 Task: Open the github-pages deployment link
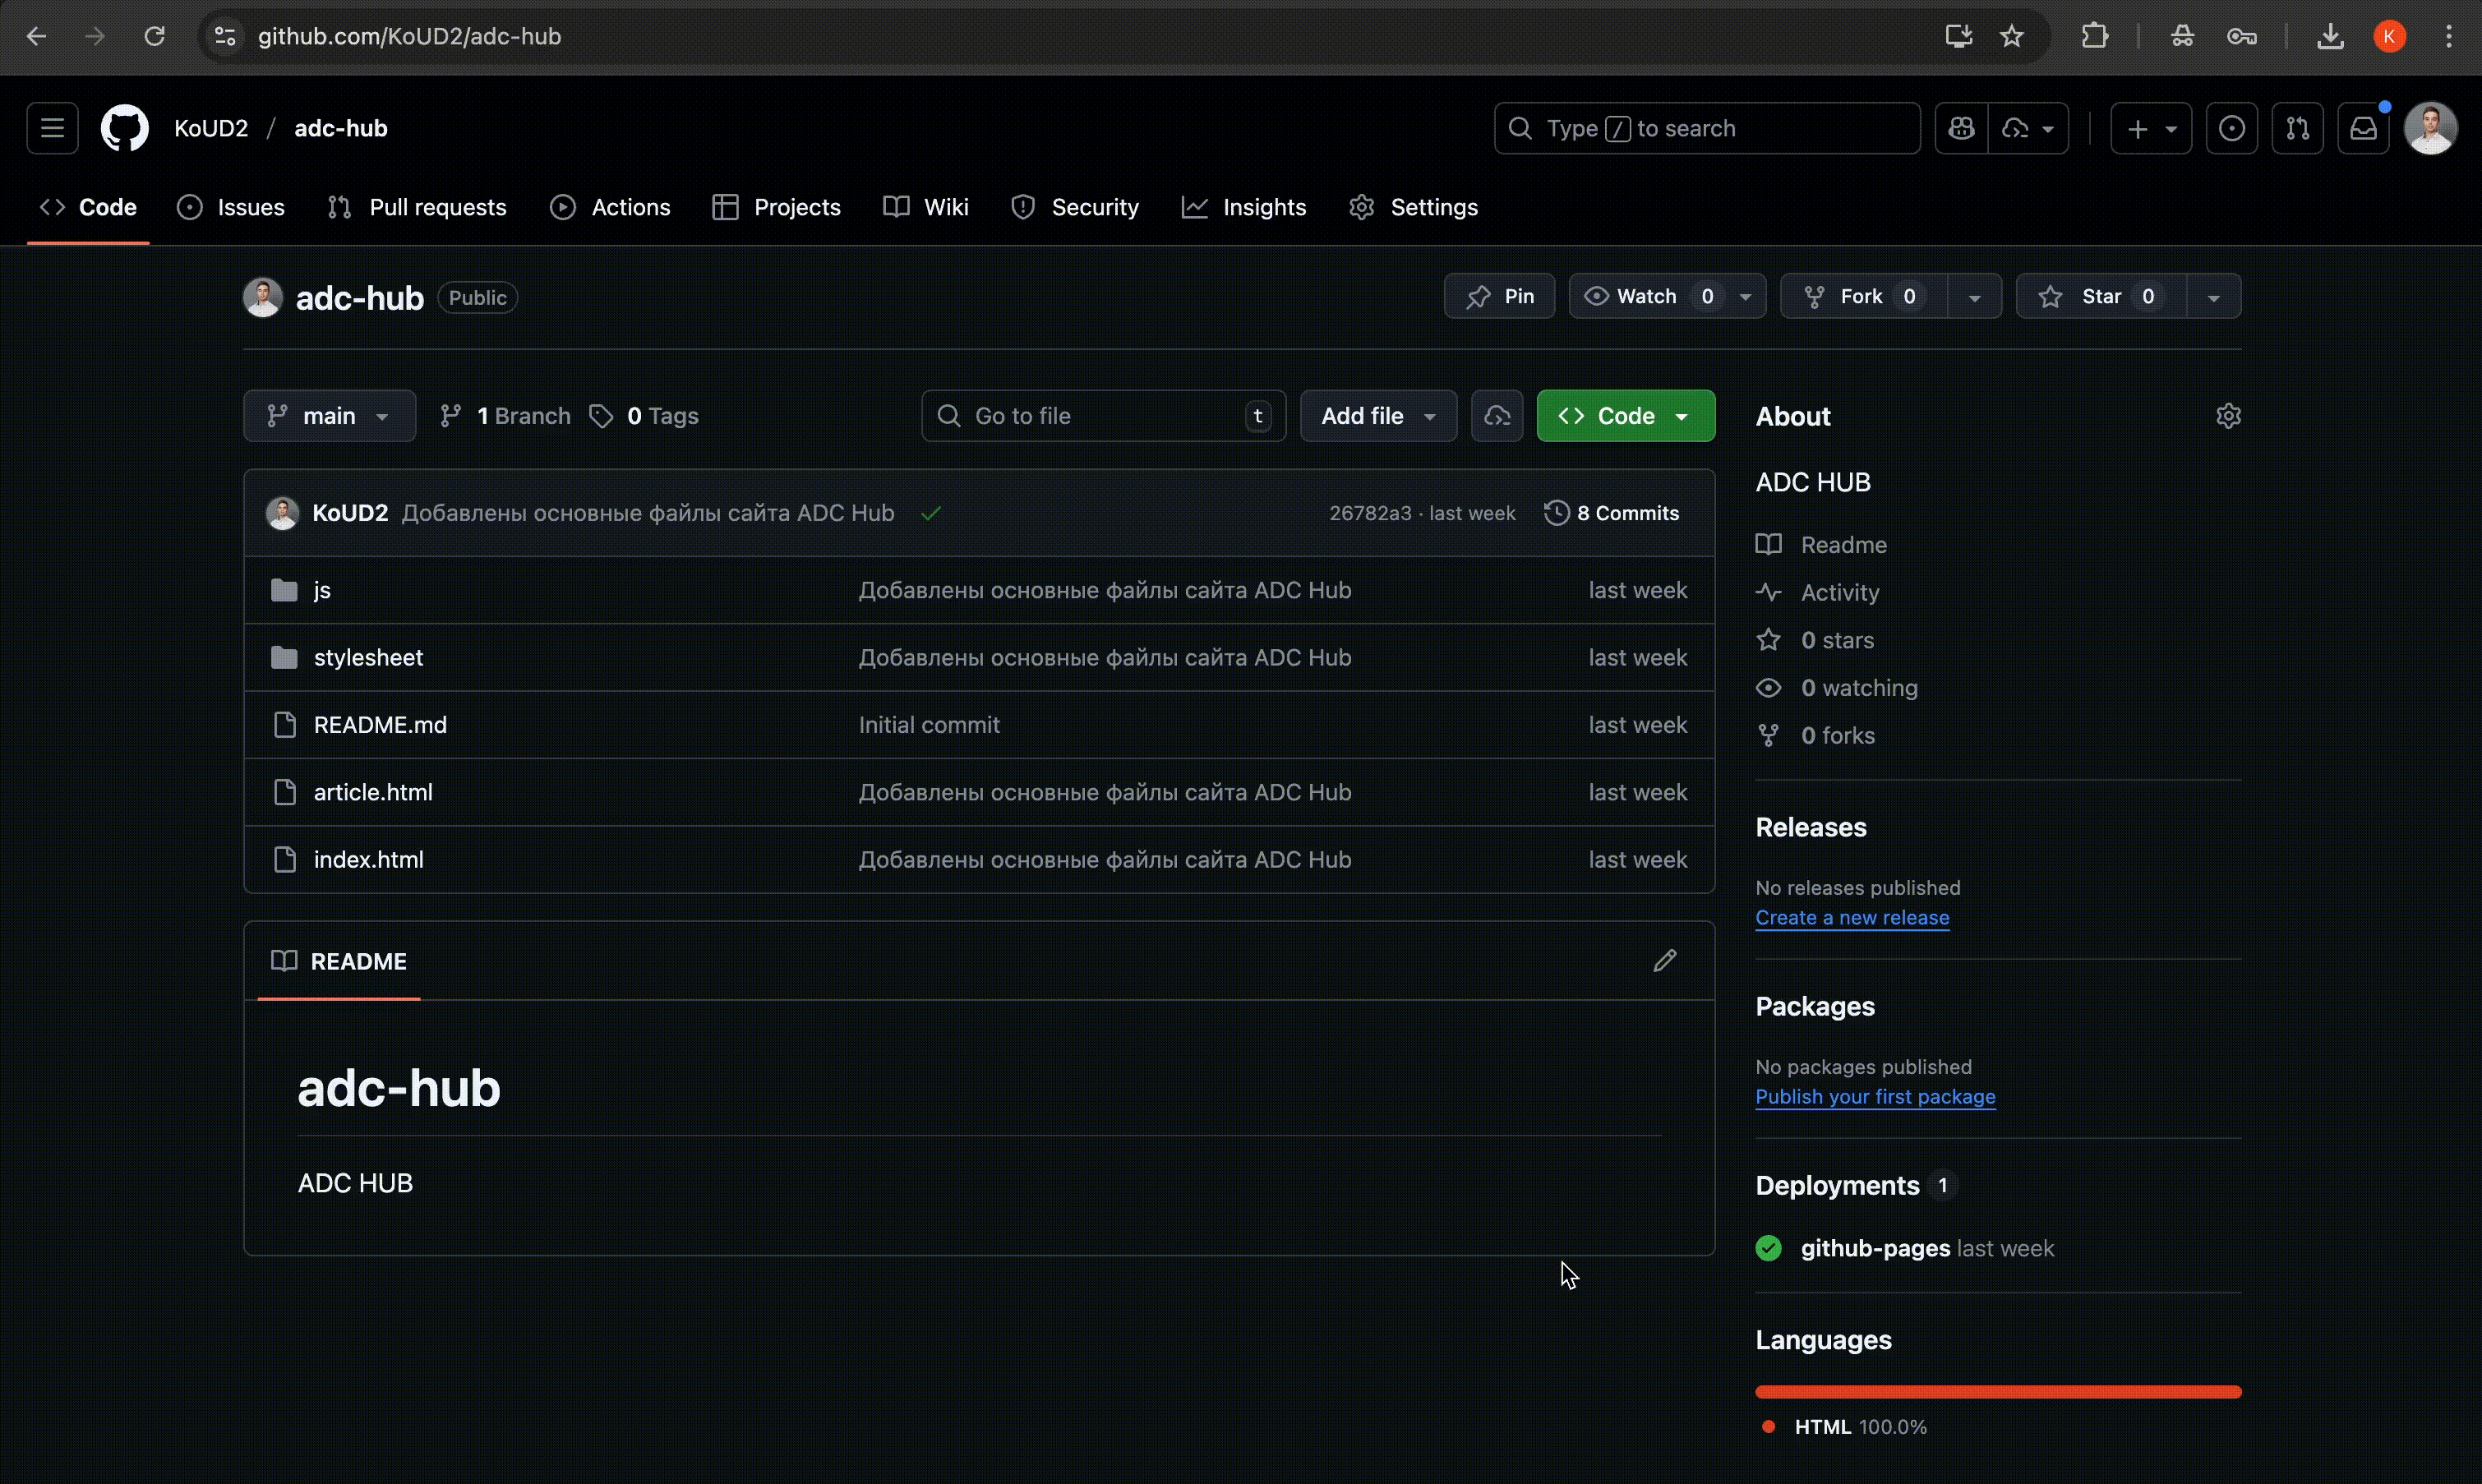(x=1875, y=1248)
